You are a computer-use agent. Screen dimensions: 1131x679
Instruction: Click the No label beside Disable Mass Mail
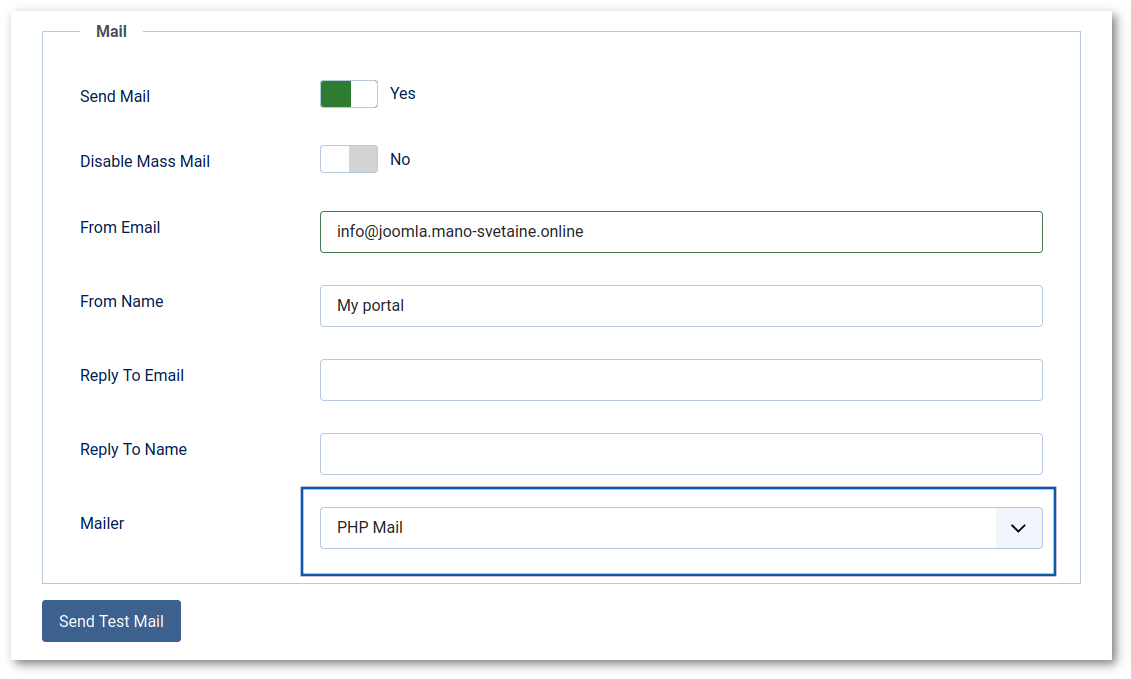[400, 159]
